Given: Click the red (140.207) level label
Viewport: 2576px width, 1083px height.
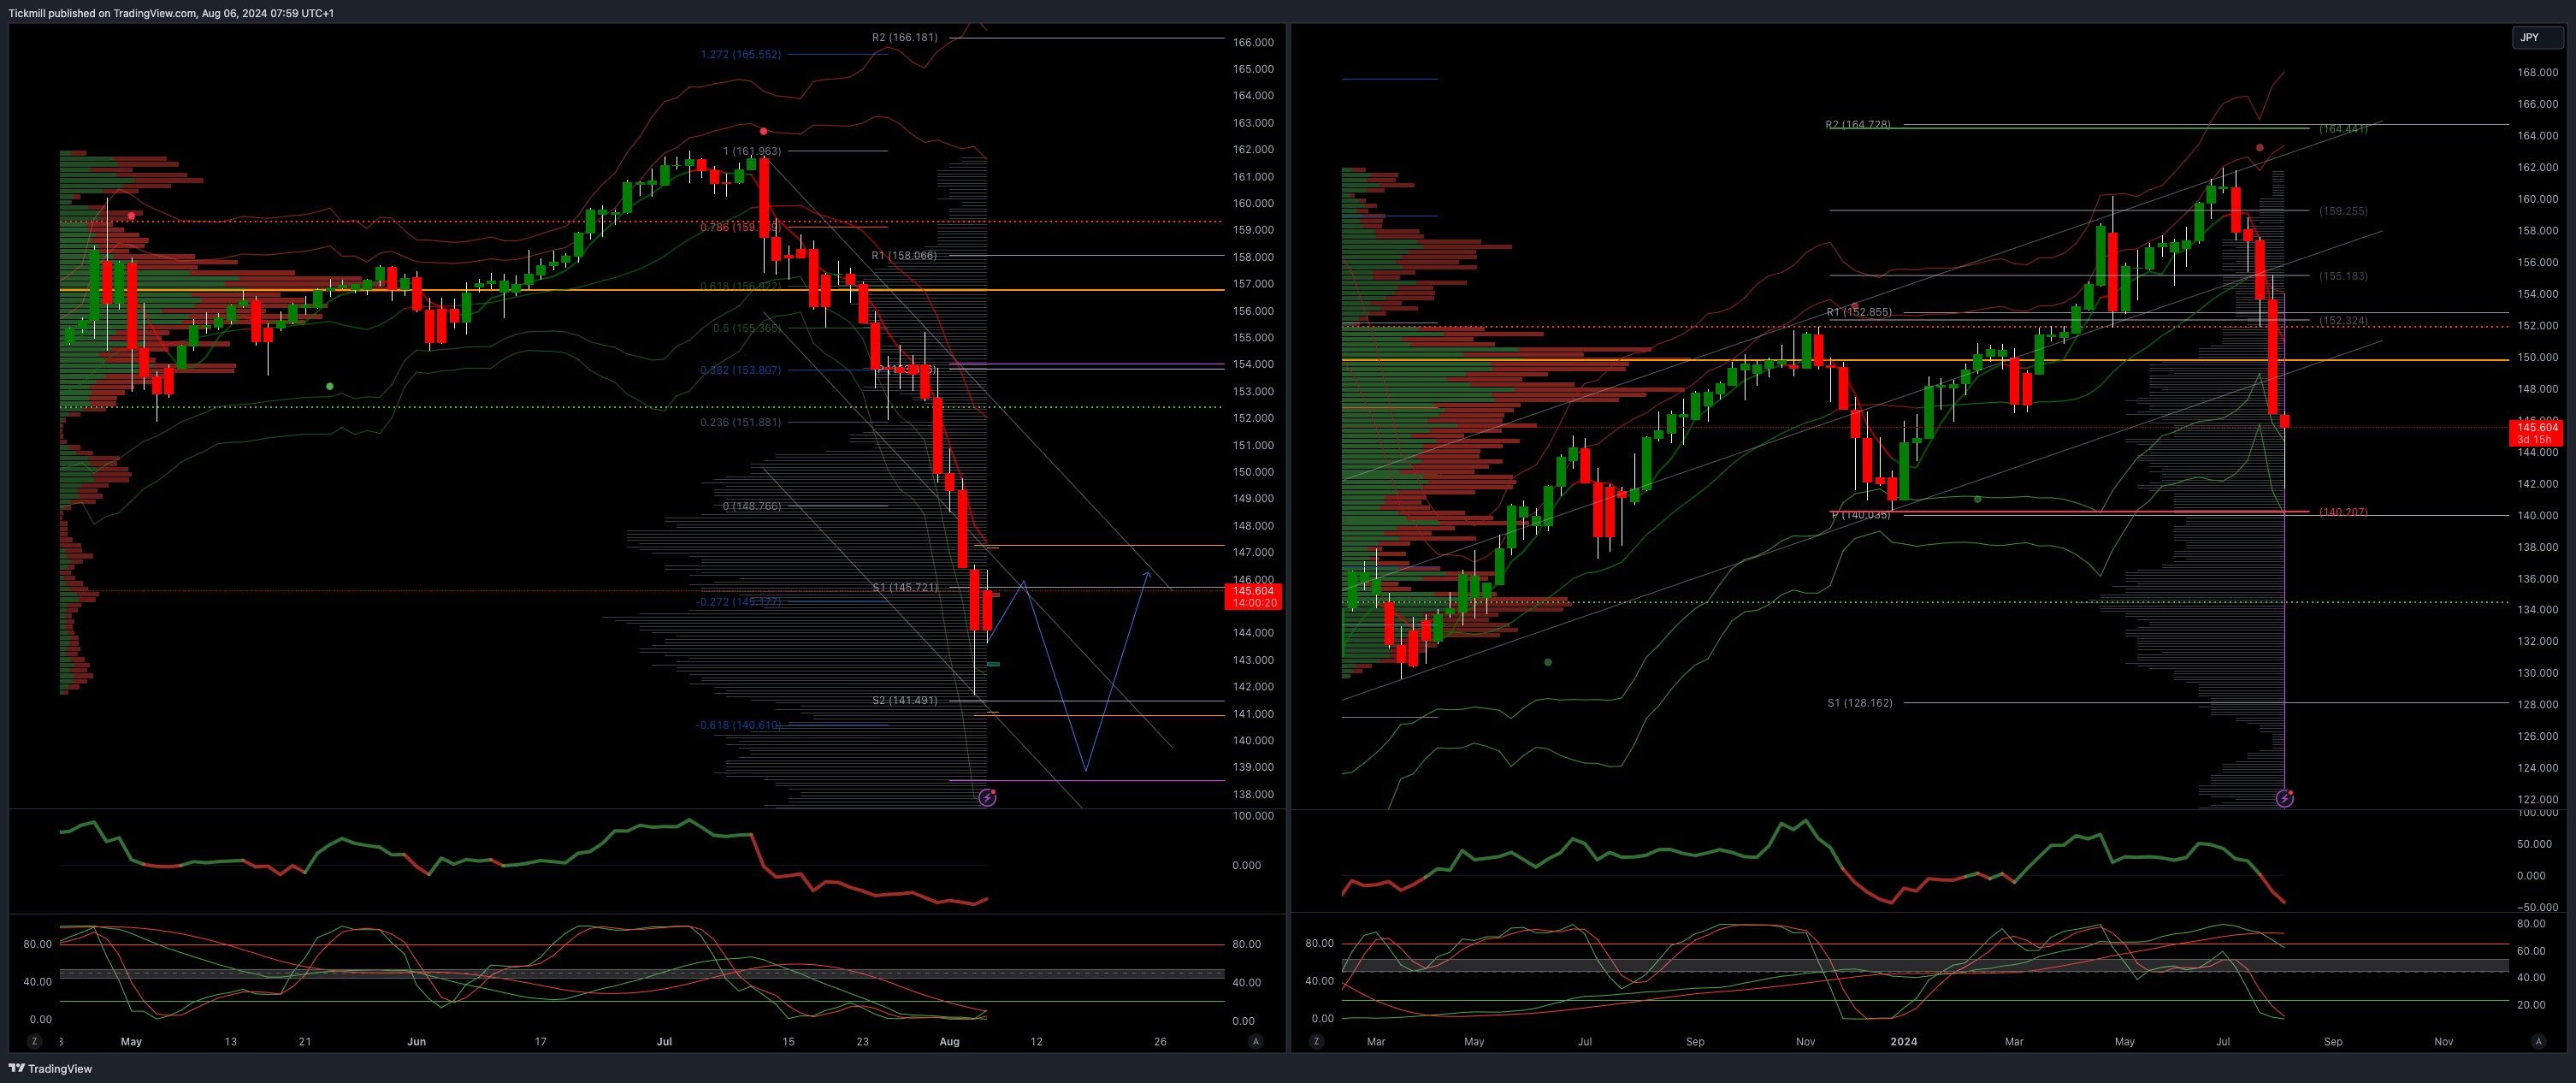Looking at the screenshot, I should tap(2343, 512).
